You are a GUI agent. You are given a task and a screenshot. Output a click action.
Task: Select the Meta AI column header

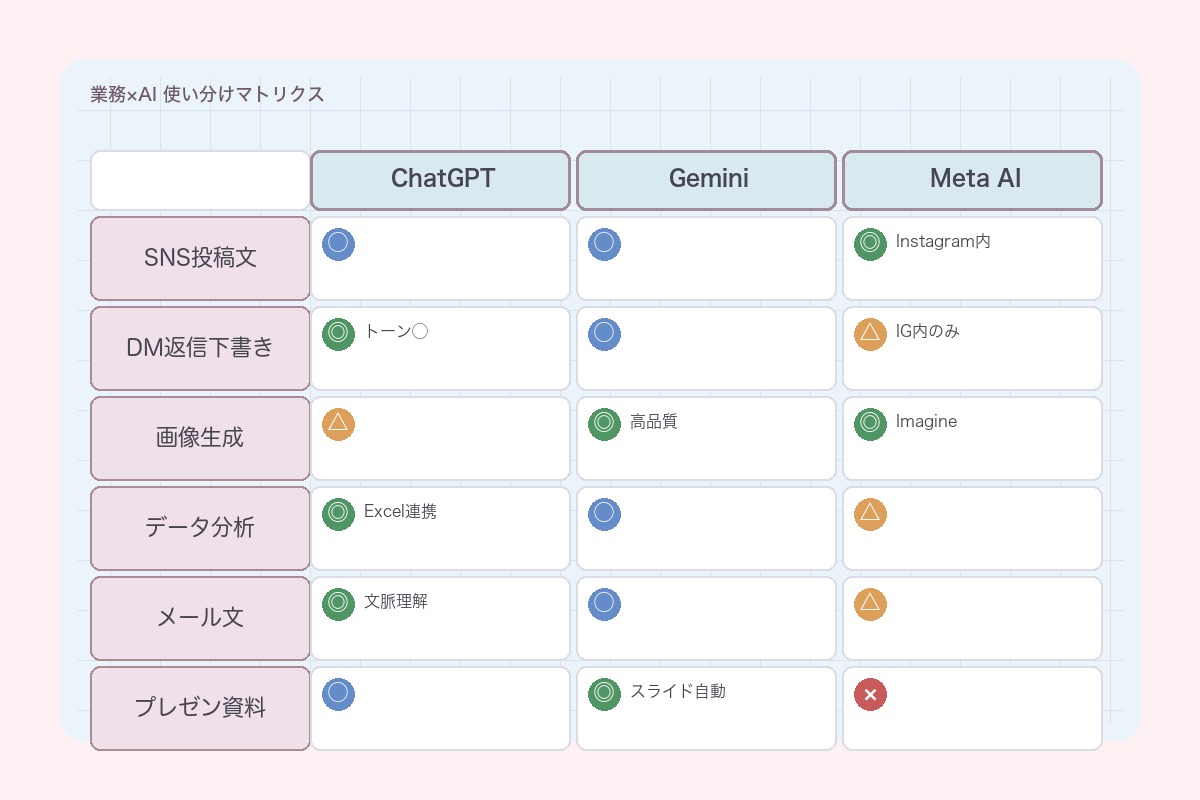973,180
